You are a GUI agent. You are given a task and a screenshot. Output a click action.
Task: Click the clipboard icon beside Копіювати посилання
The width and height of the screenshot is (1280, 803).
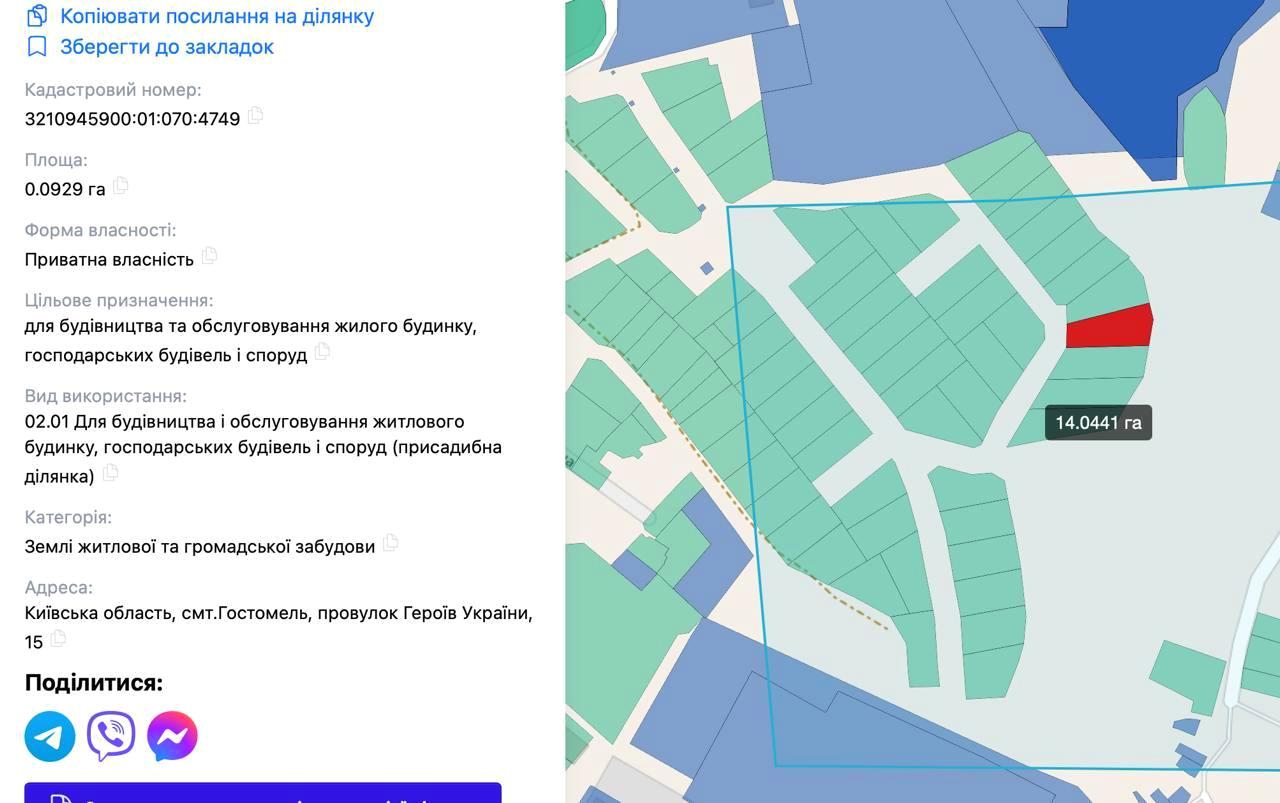tap(37, 16)
